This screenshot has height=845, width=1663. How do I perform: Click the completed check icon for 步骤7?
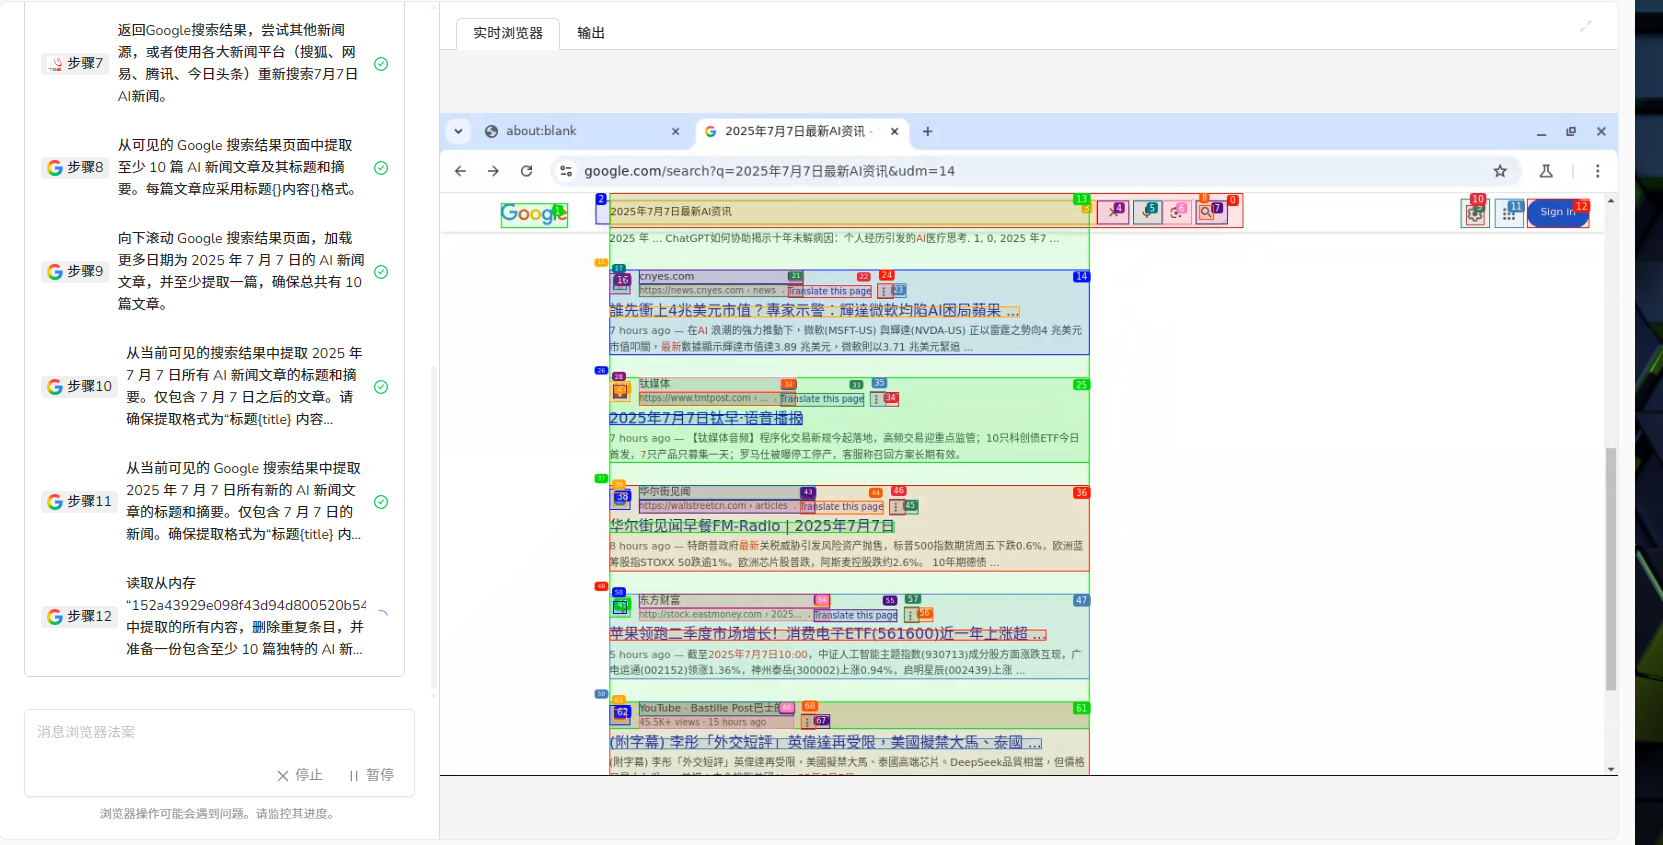click(381, 64)
